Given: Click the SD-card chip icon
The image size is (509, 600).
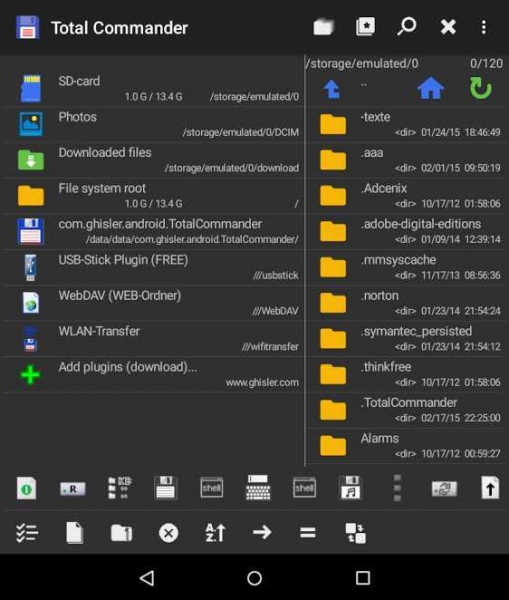Looking at the screenshot, I should [x=31, y=88].
